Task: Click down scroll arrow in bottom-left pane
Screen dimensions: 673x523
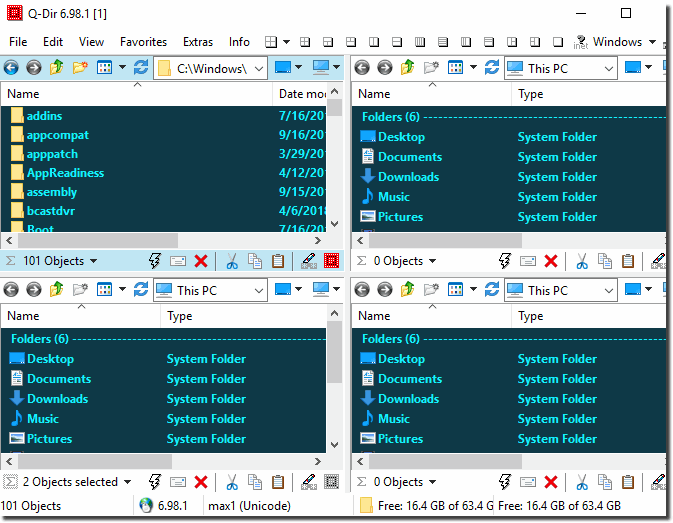Action: [x=335, y=444]
